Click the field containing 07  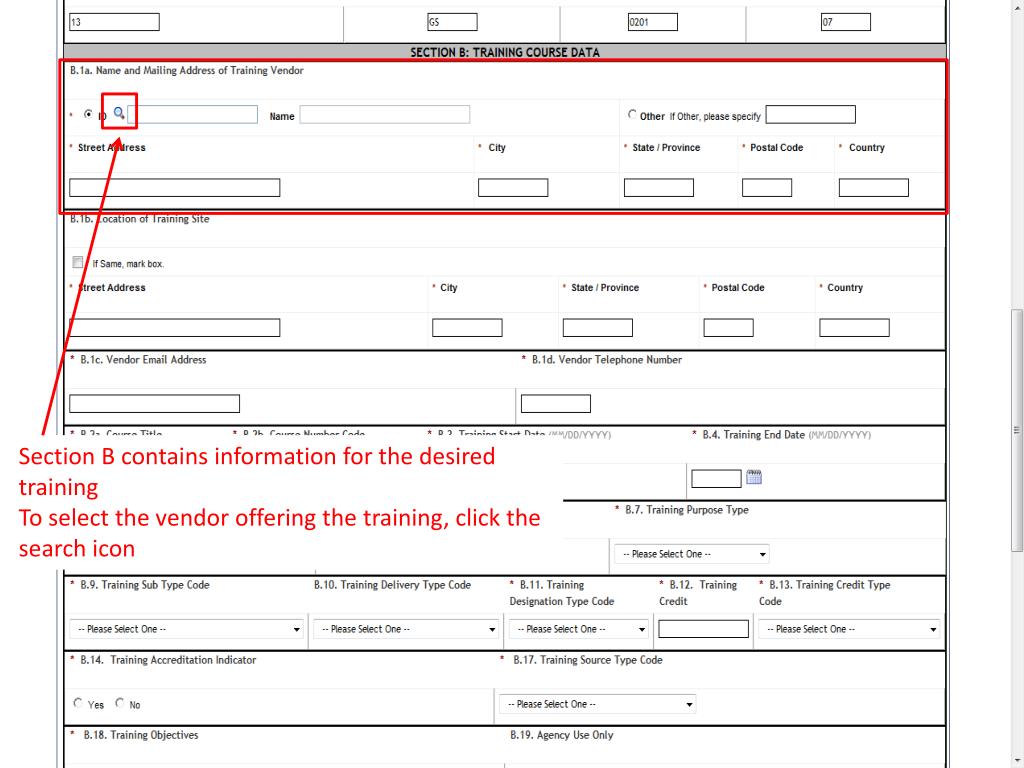tap(846, 22)
